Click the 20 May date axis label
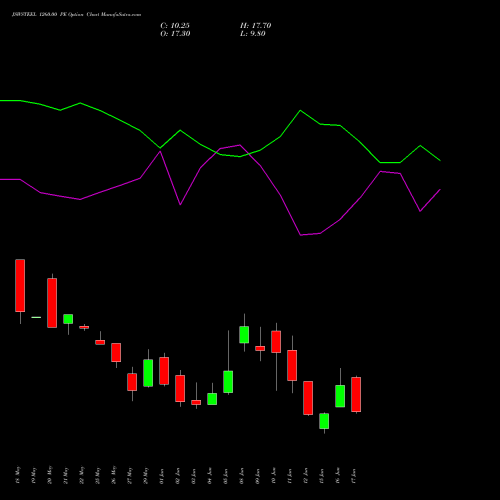Screen dimensions: 500x500 pyautogui.click(x=50, y=475)
